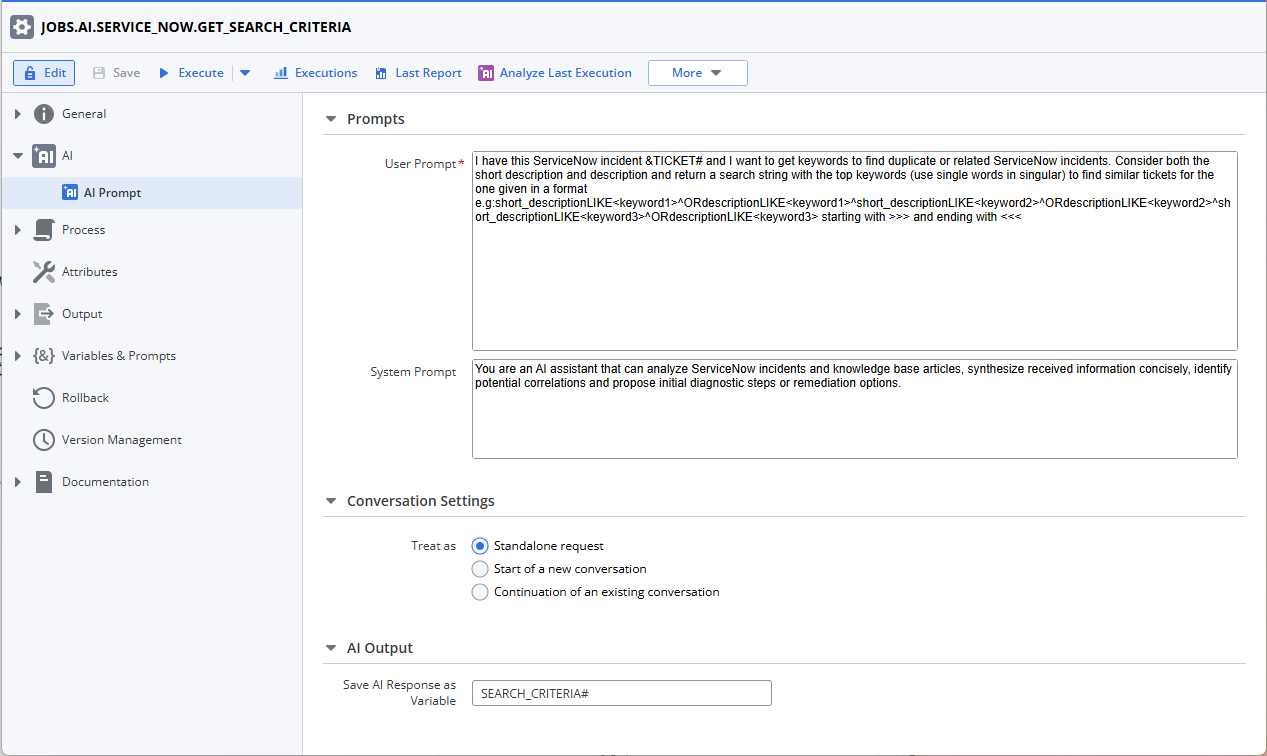1267x756 pixels.
Task: Open the Execute dropdown arrow
Action: (x=245, y=73)
